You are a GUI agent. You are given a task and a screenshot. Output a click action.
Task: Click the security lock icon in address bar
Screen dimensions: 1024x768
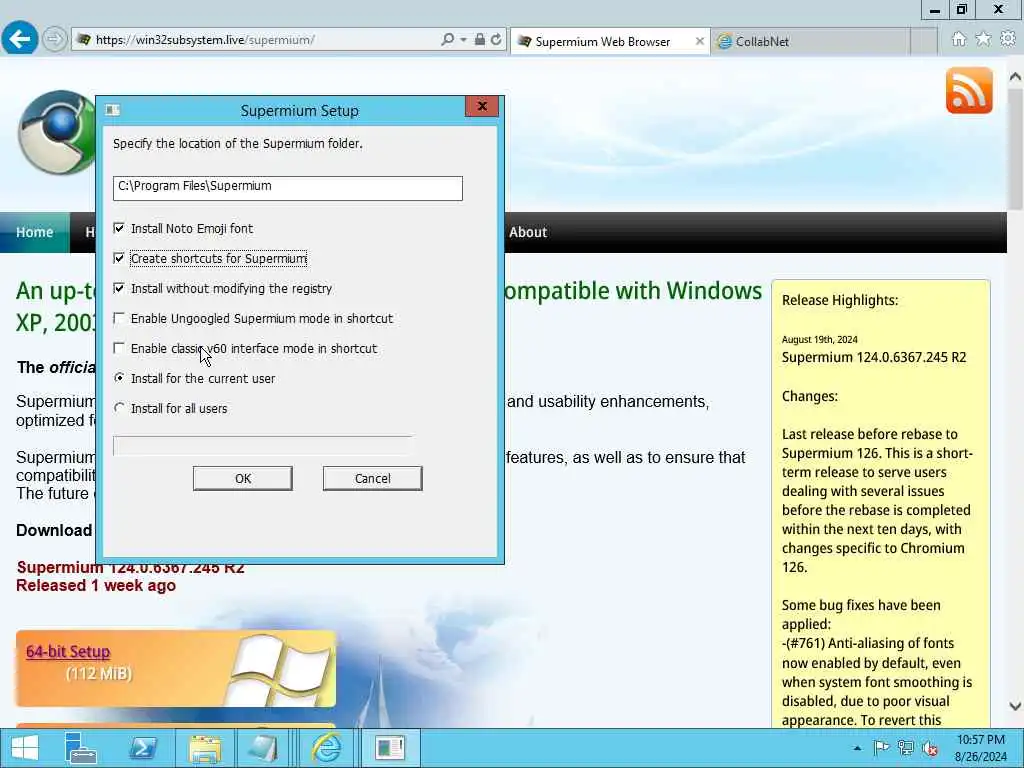point(479,40)
